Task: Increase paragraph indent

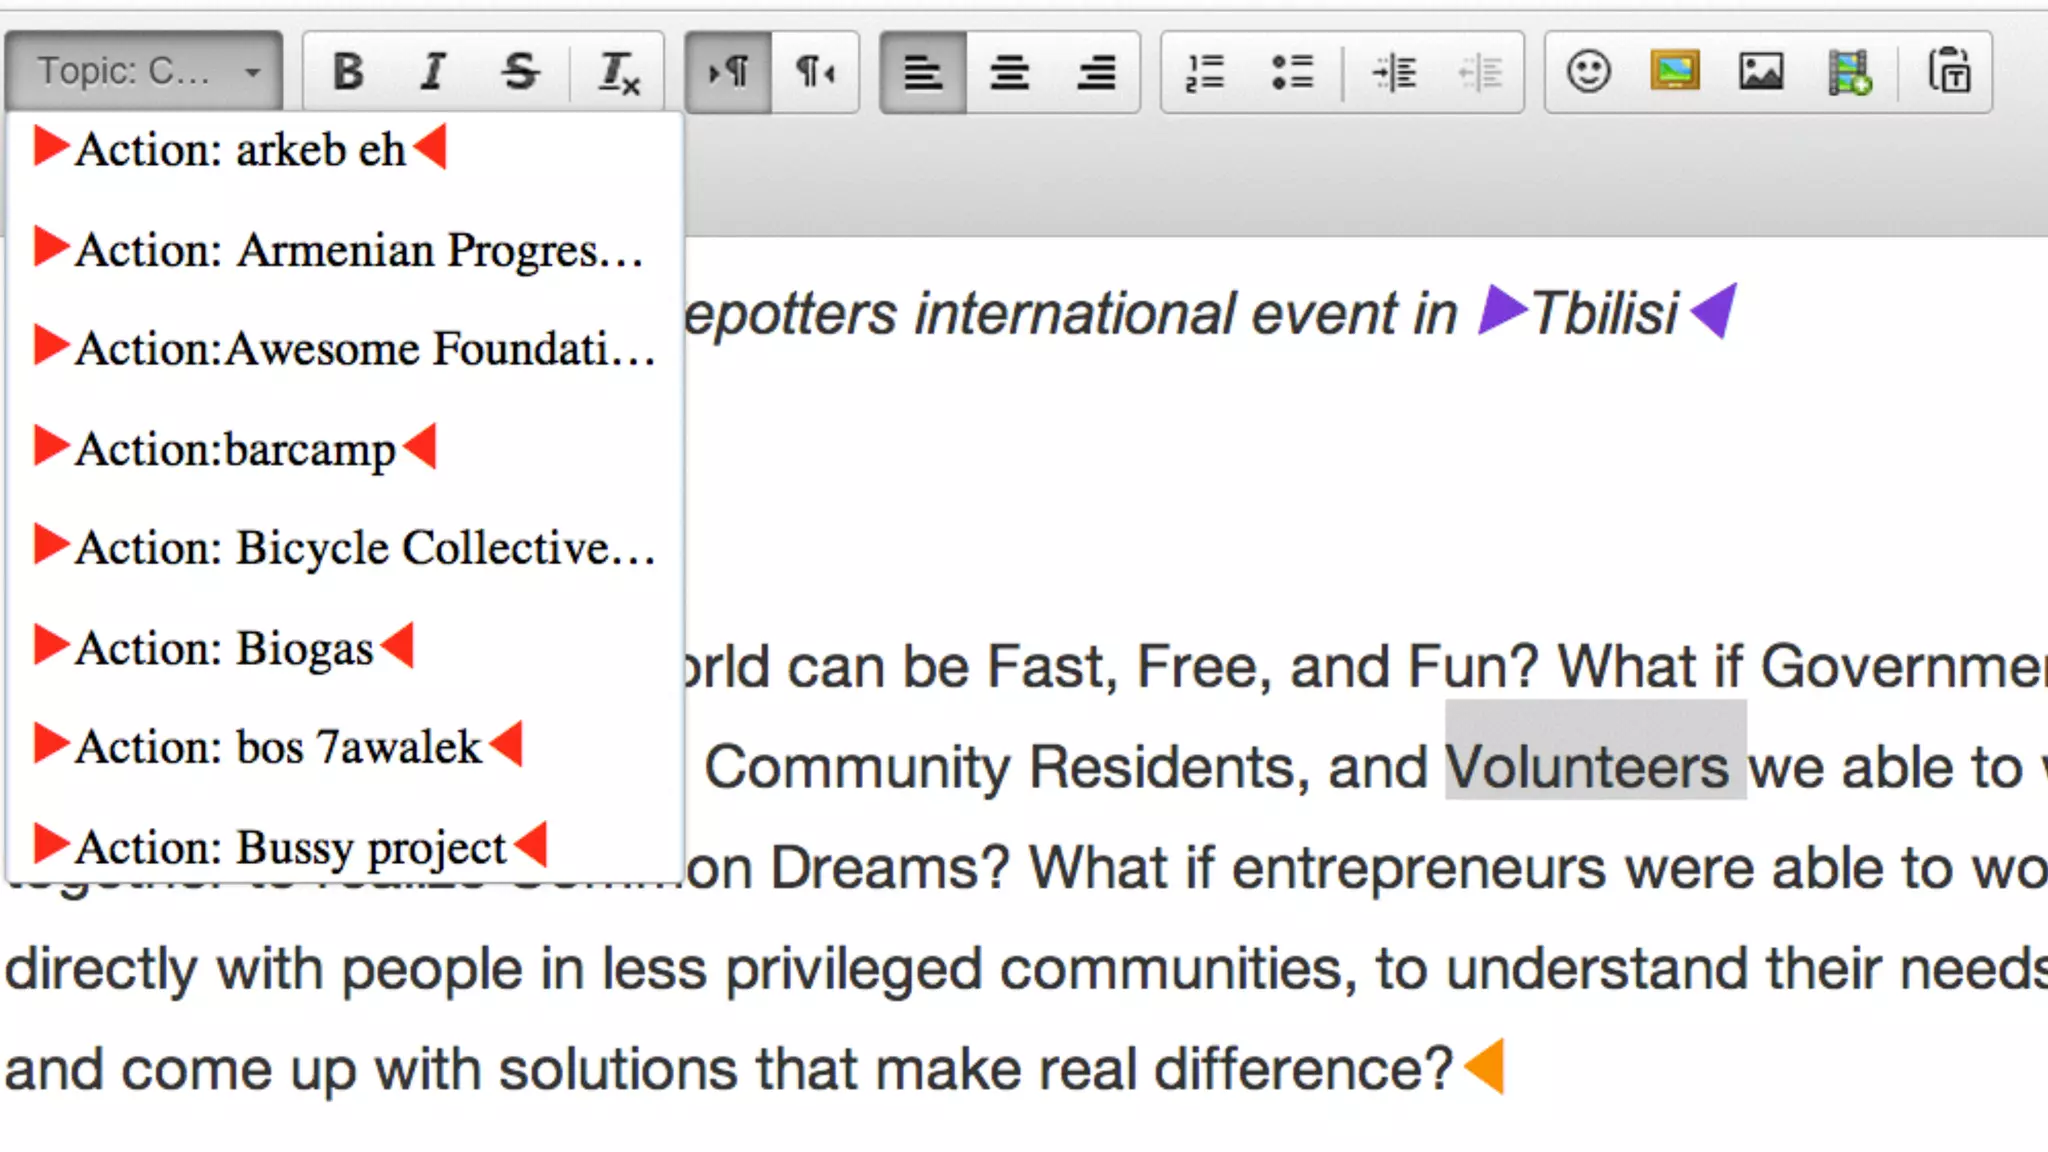Action: coord(1393,72)
